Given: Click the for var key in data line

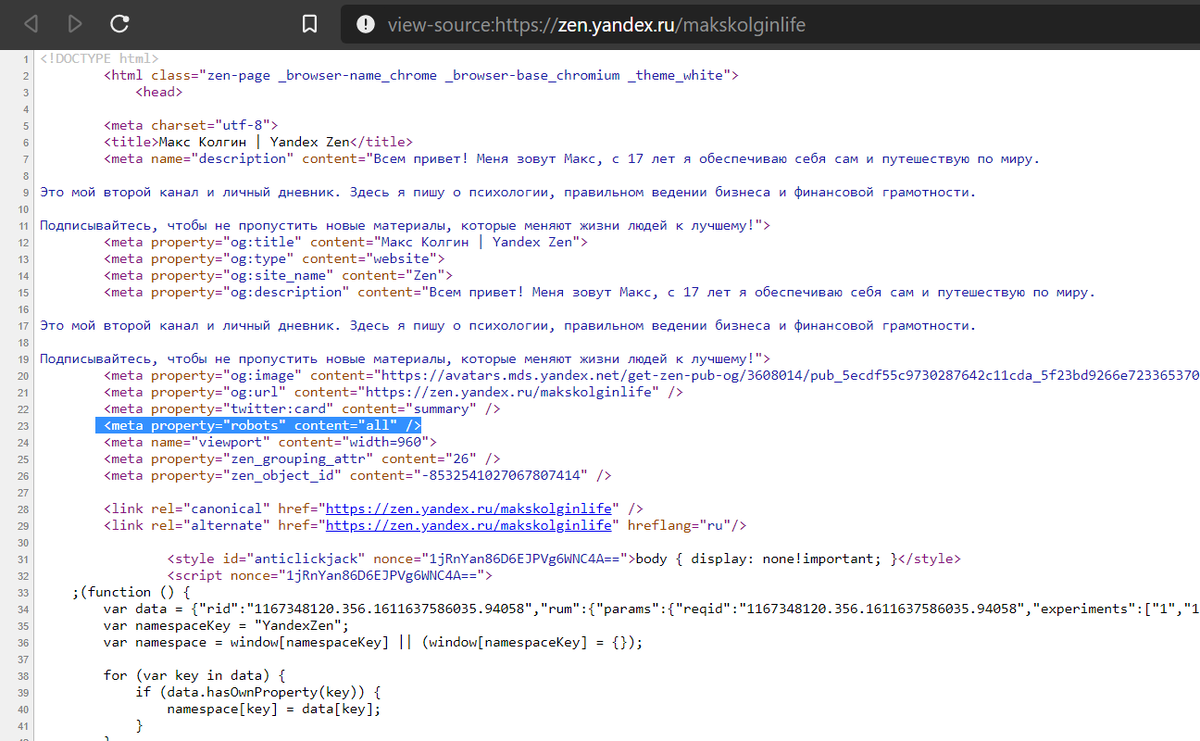Looking at the screenshot, I should coord(195,675).
